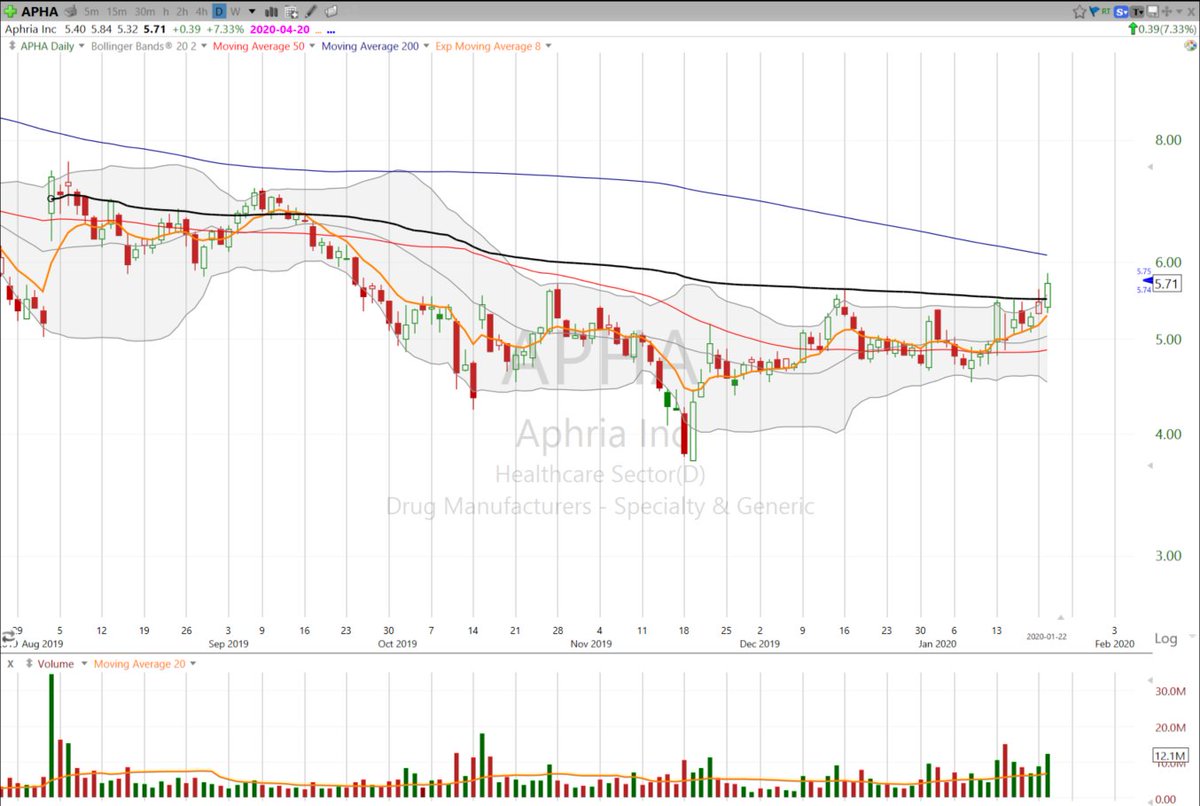Click the up-down arrows beside Volume
Image resolution: width=1200 pixels, height=806 pixels.
tap(29, 664)
